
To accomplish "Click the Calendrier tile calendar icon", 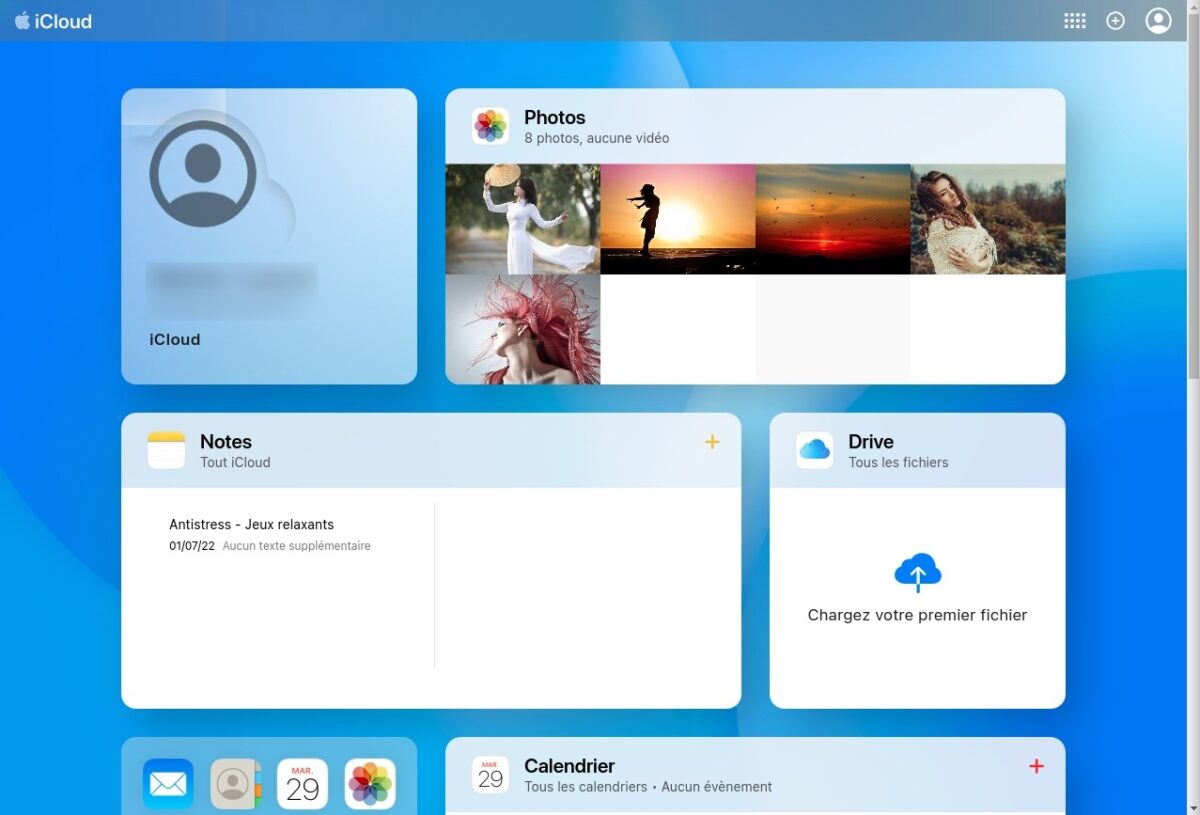I will (x=491, y=775).
